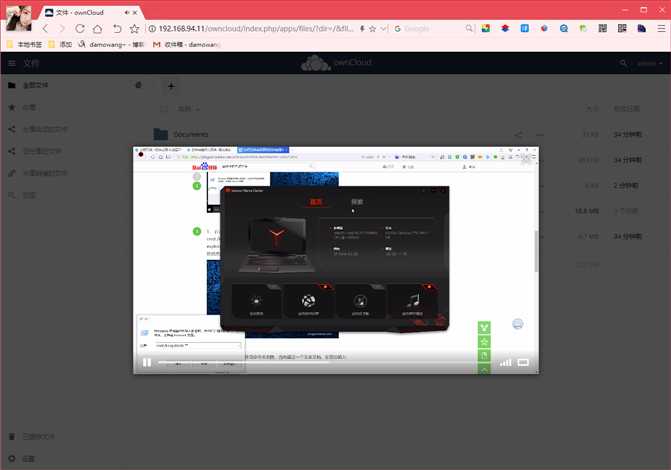Image resolution: width=671 pixels, height=470 pixels.
Task: Open pencil icon sidebar entry
Action: [38, 173]
